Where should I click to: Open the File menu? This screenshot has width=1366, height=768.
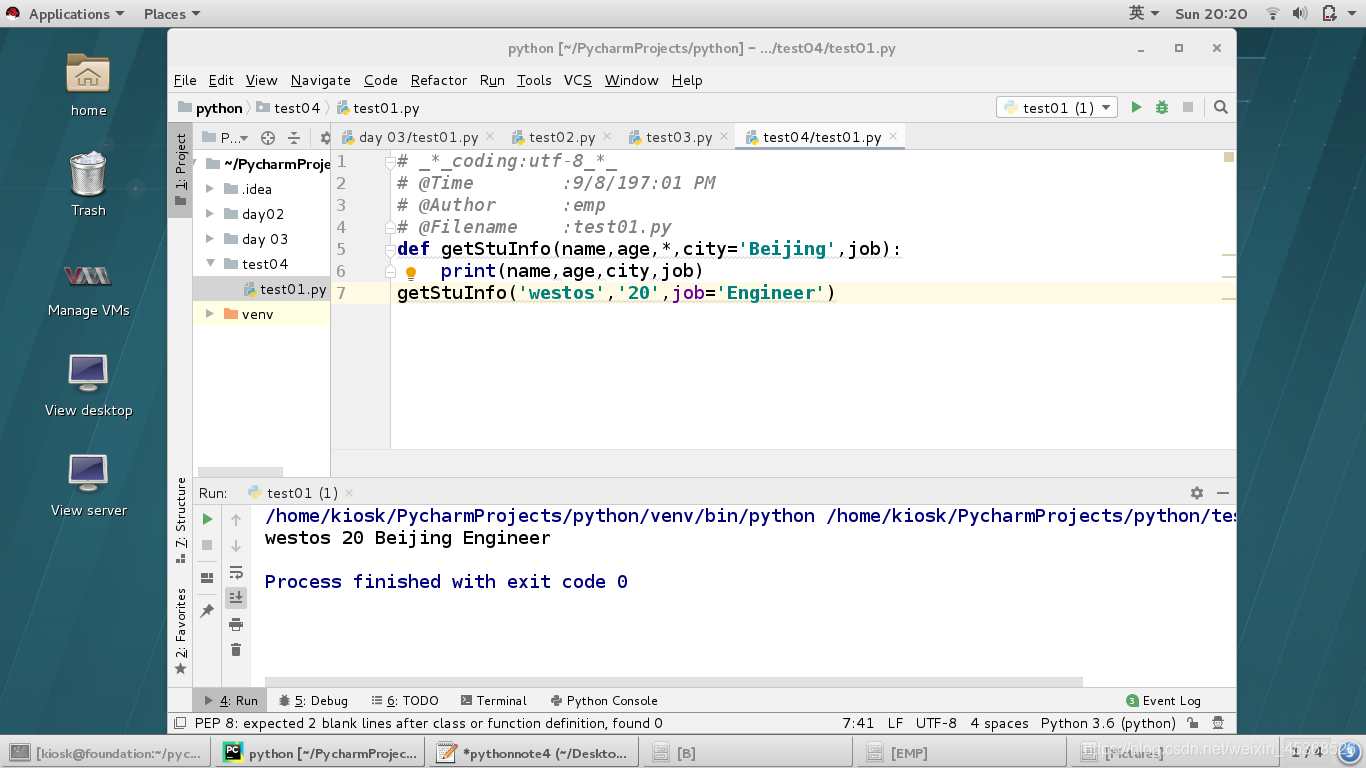pyautogui.click(x=185, y=80)
